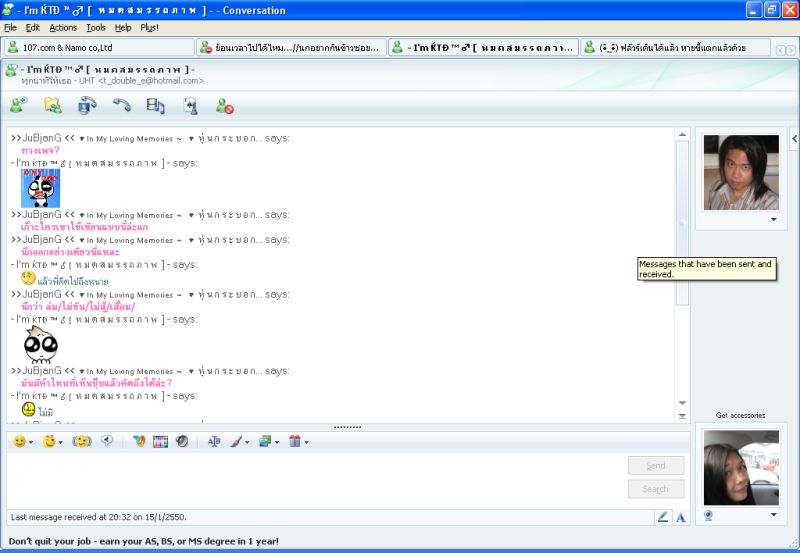Viewport: 800px width, 553px height.
Task: Click the webcam icon under my picture
Action: 708,515
